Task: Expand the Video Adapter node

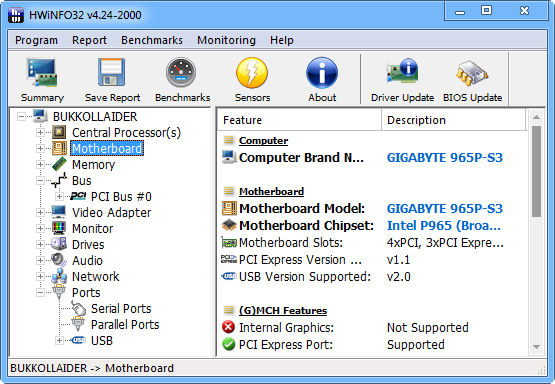Action: pyautogui.click(x=40, y=212)
